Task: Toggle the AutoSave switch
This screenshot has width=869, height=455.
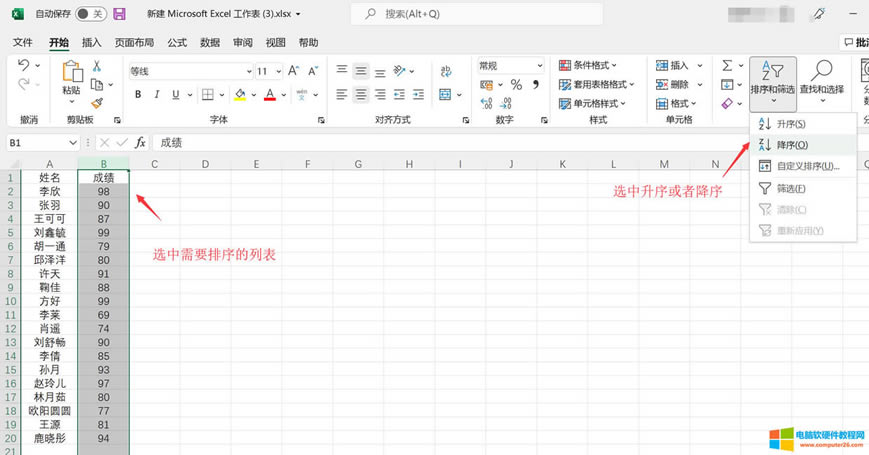Action: coord(90,14)
